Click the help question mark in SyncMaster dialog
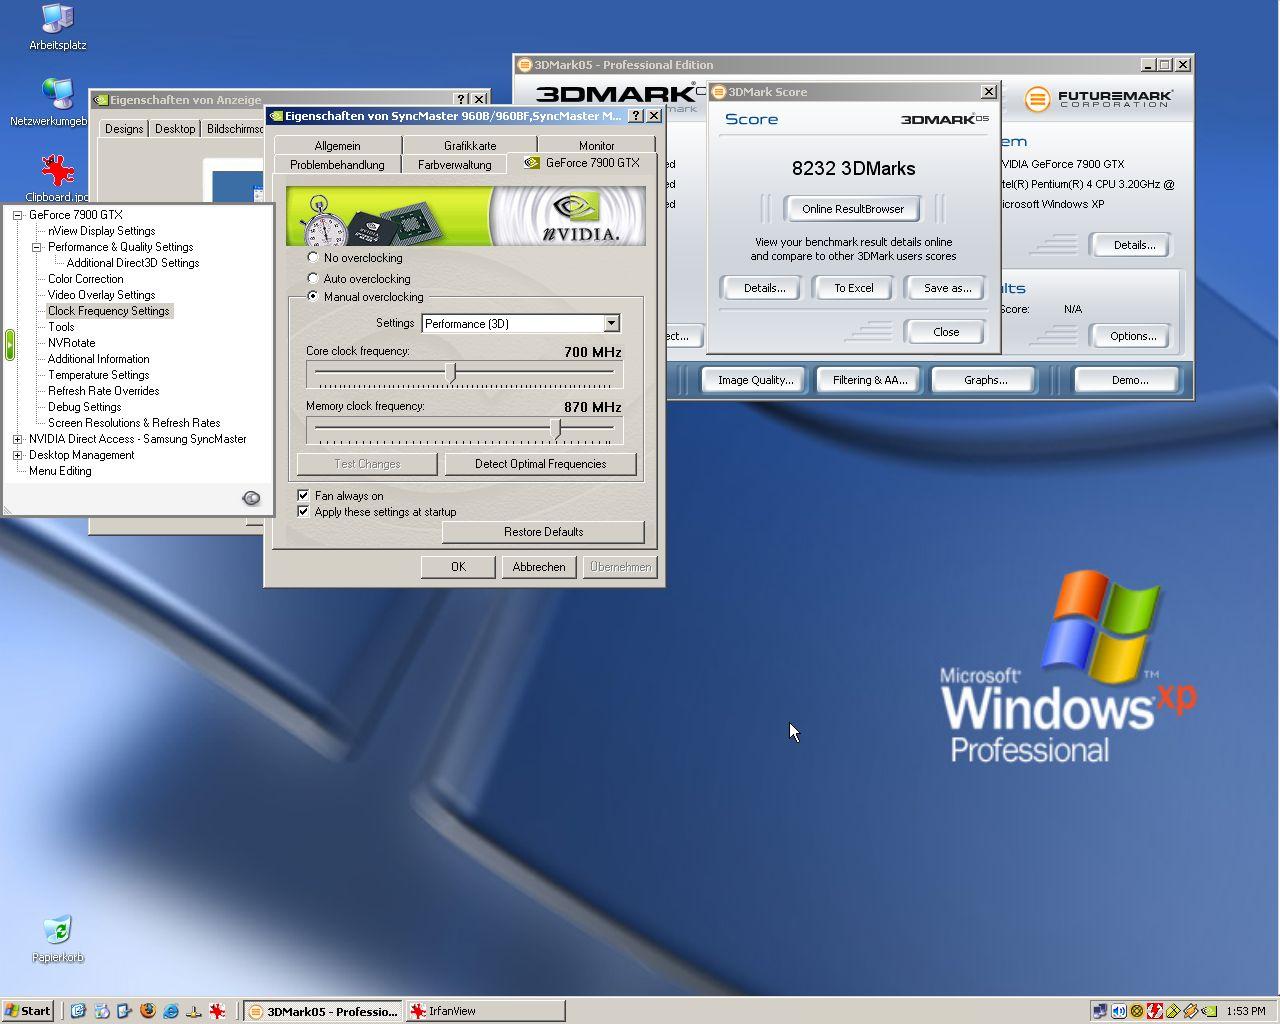 [636, 116]
